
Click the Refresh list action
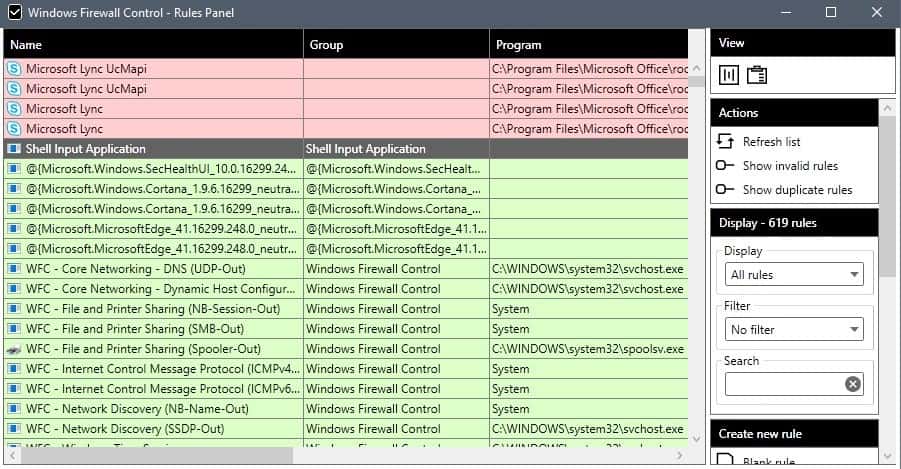pos(771,141)
